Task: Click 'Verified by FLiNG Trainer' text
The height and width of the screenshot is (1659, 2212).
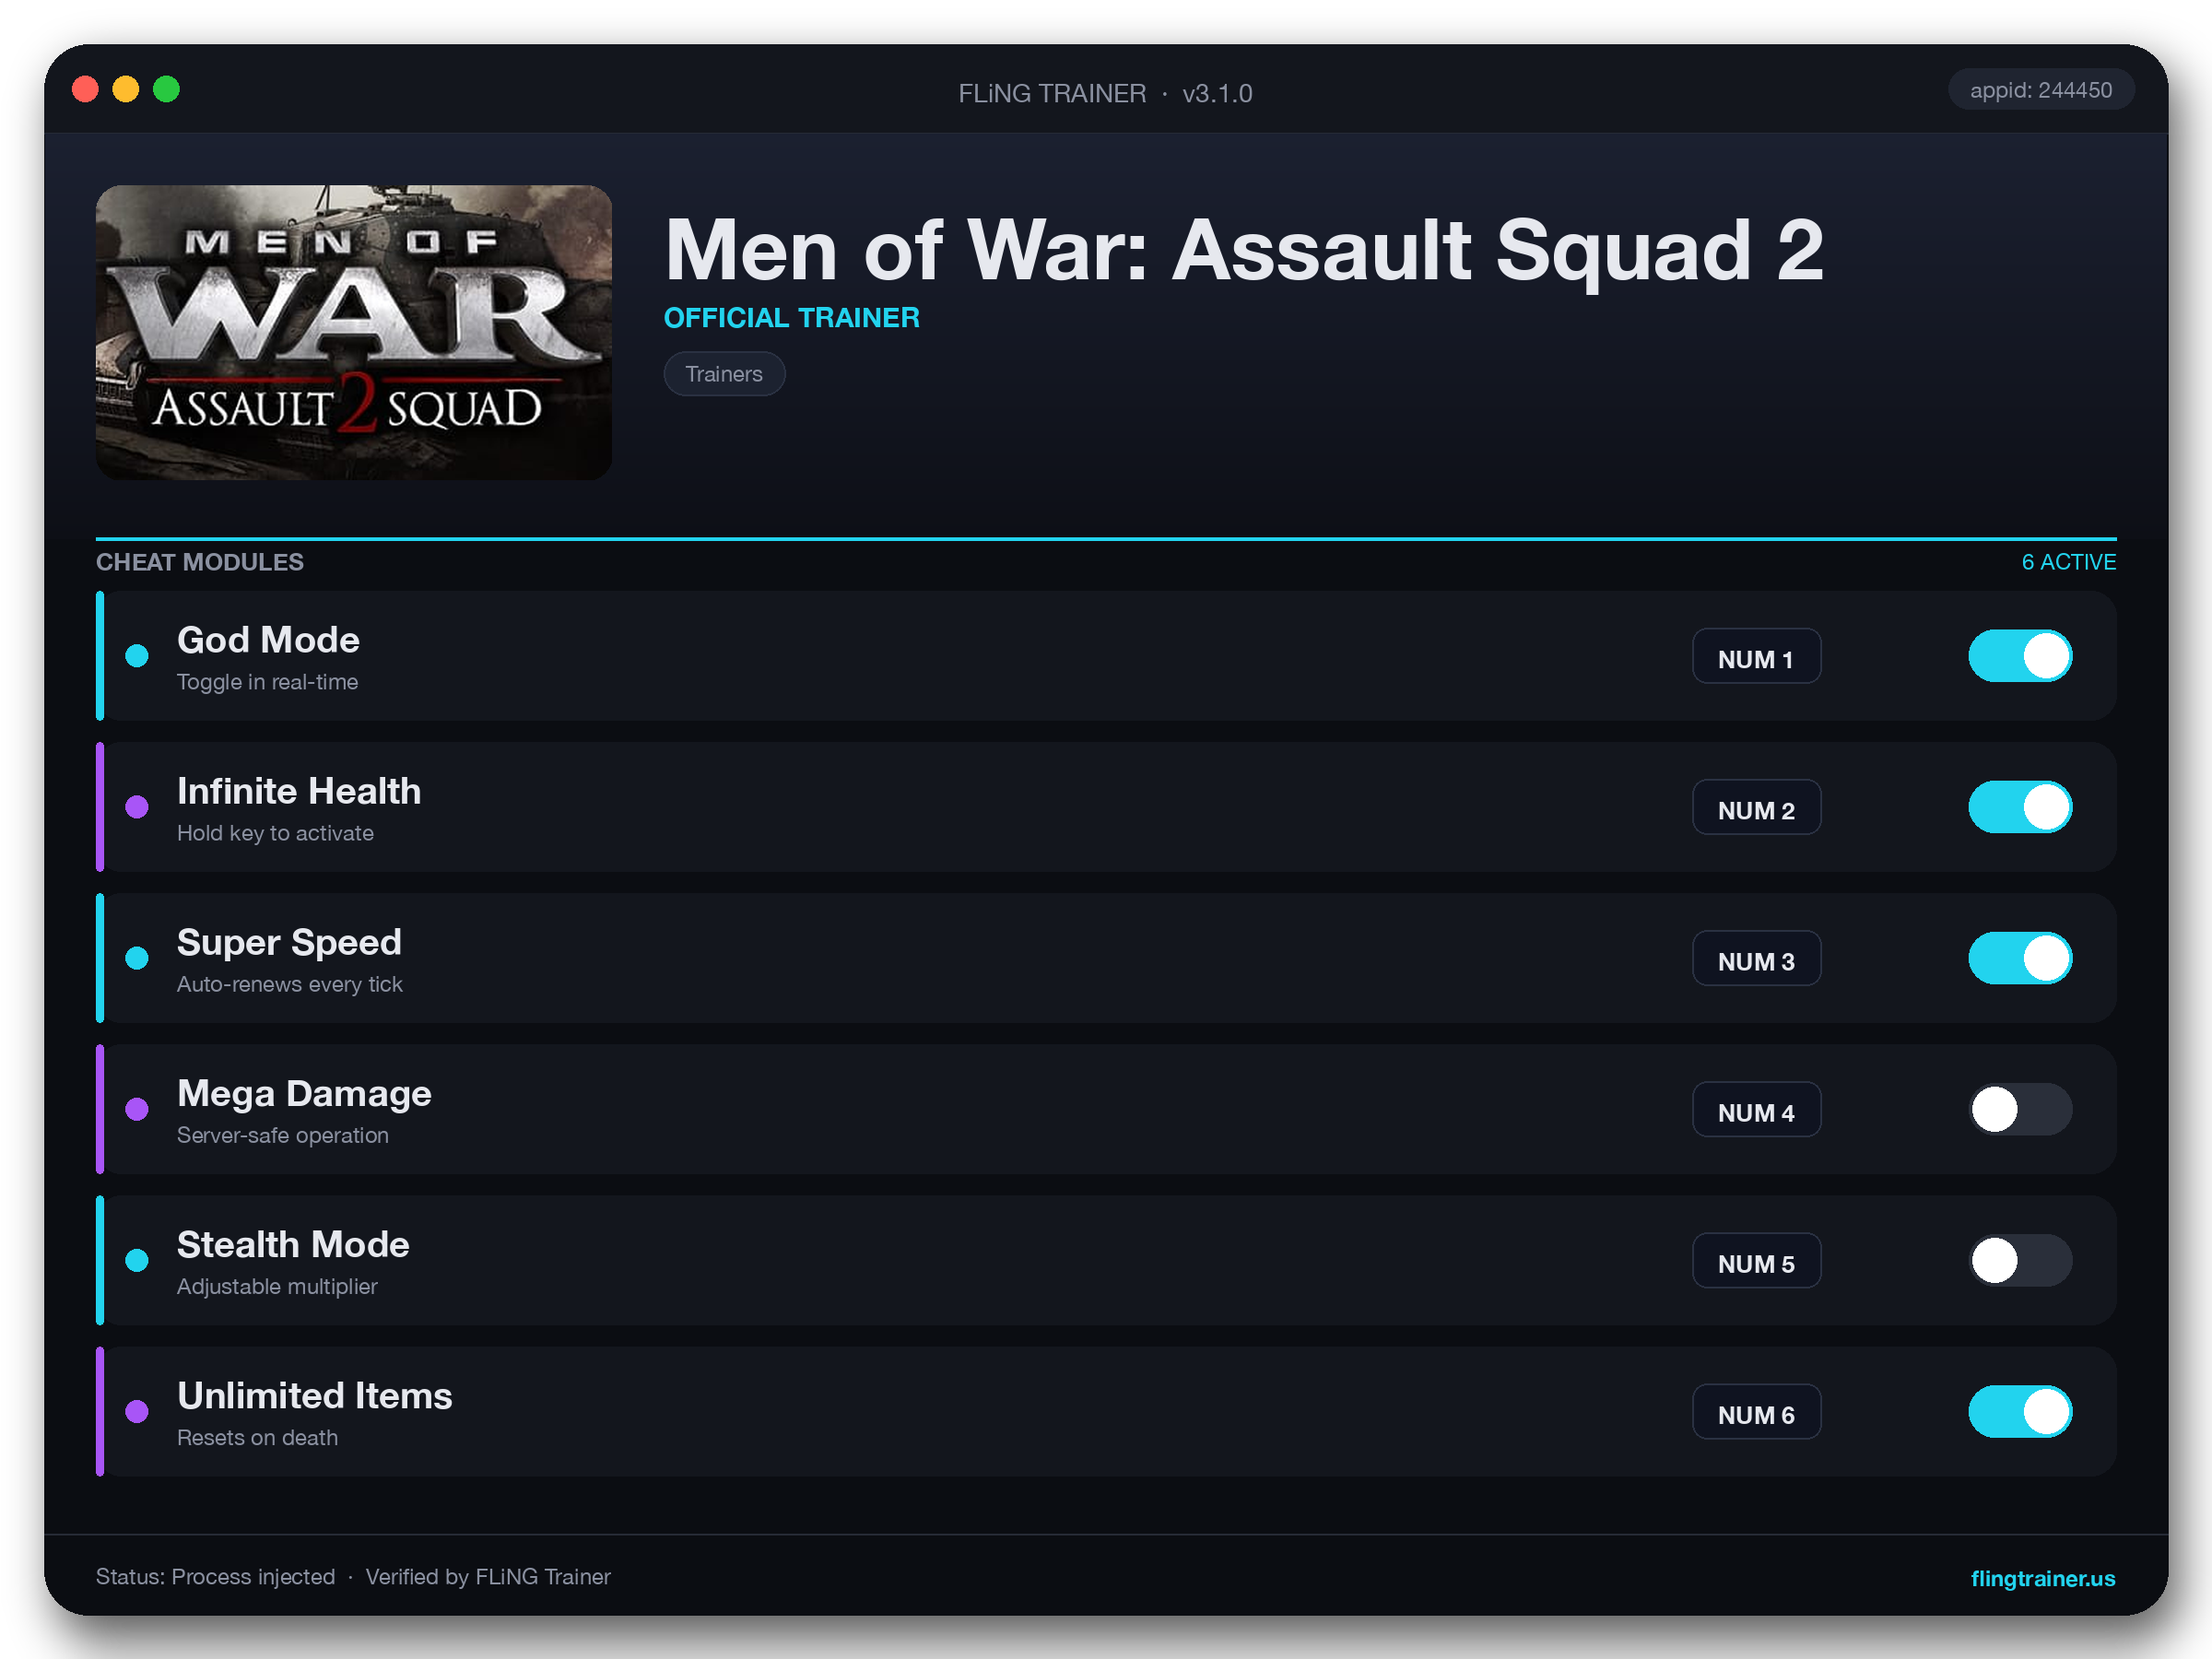Action: pos(488,1577)
